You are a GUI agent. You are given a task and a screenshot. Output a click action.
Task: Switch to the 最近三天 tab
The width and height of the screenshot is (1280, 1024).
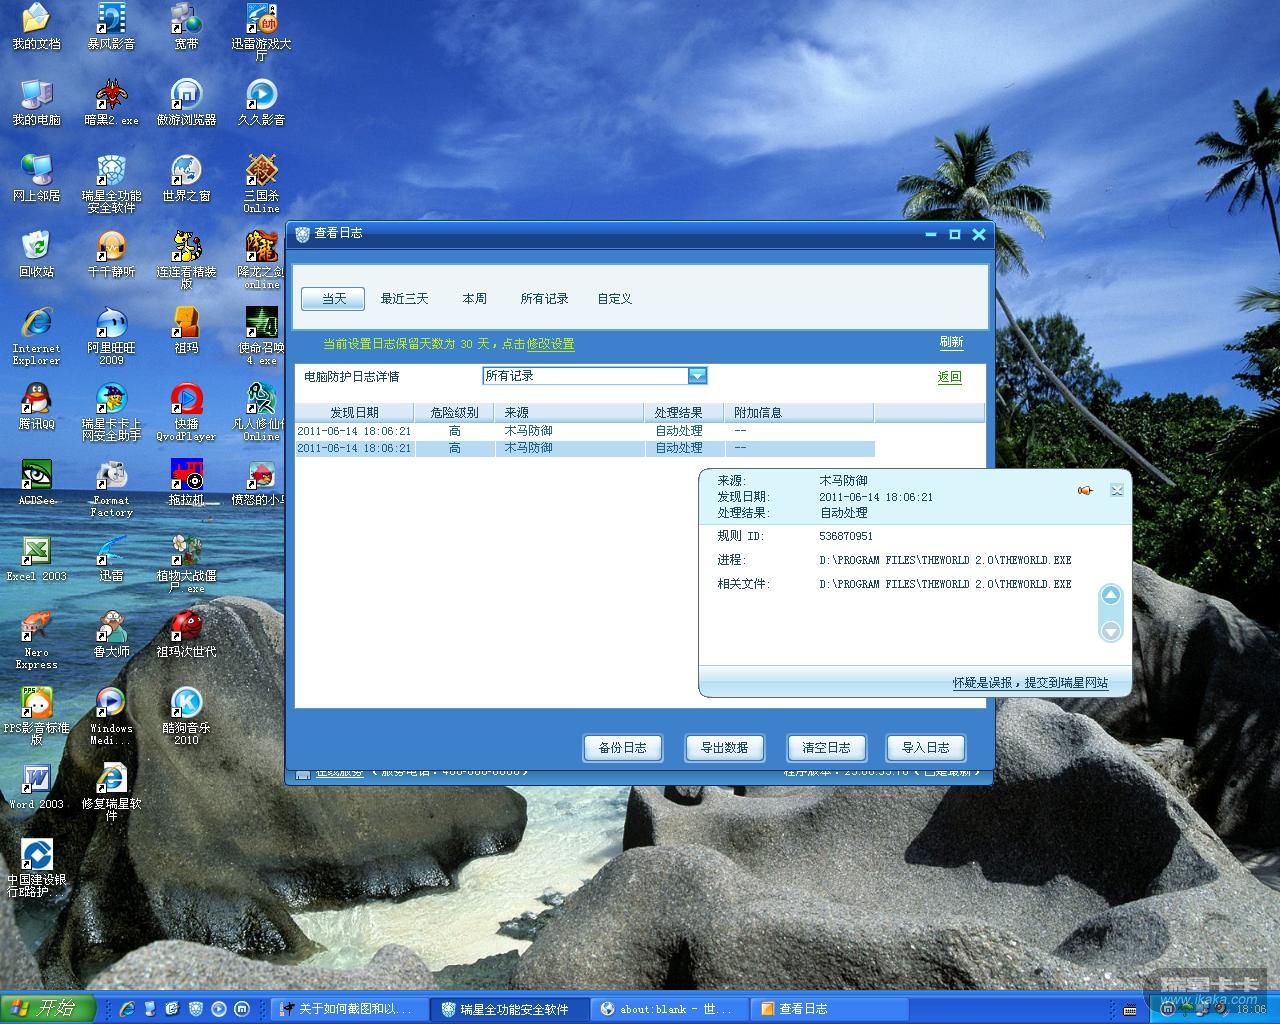coord(404,299)
